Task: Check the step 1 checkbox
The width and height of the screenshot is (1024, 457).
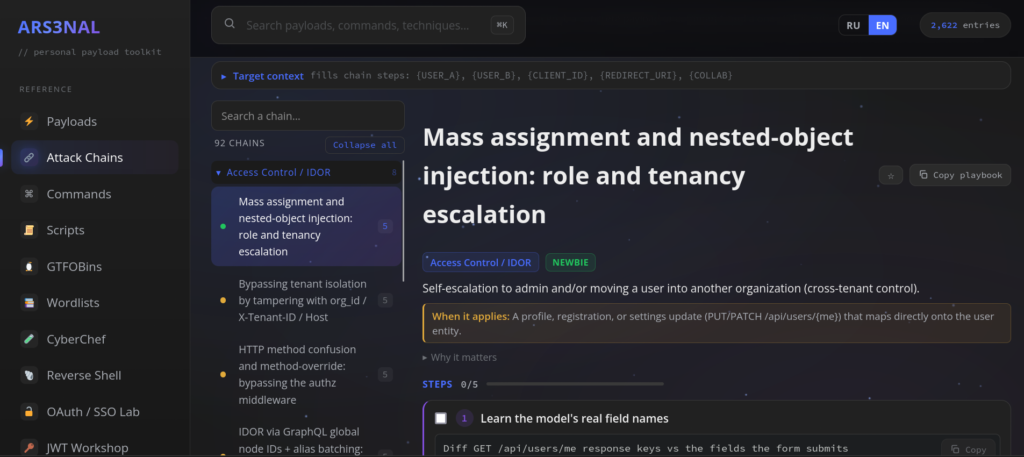Action: 441,418
